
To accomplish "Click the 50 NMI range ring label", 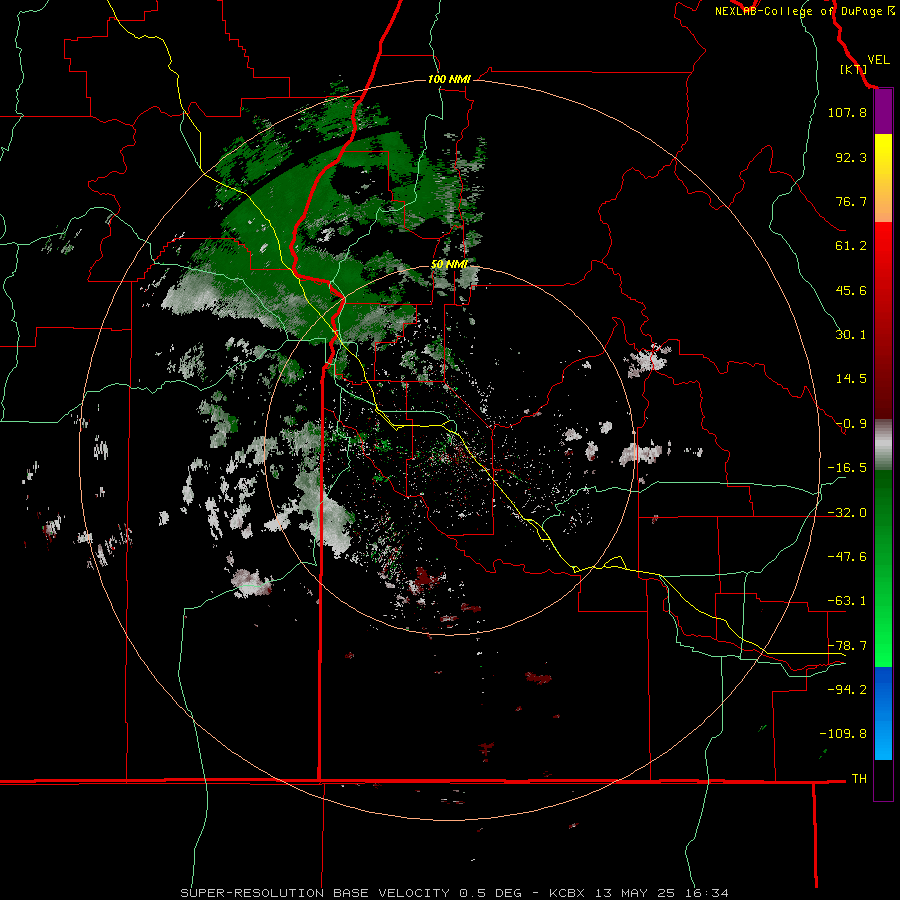I will pos(449,264).
